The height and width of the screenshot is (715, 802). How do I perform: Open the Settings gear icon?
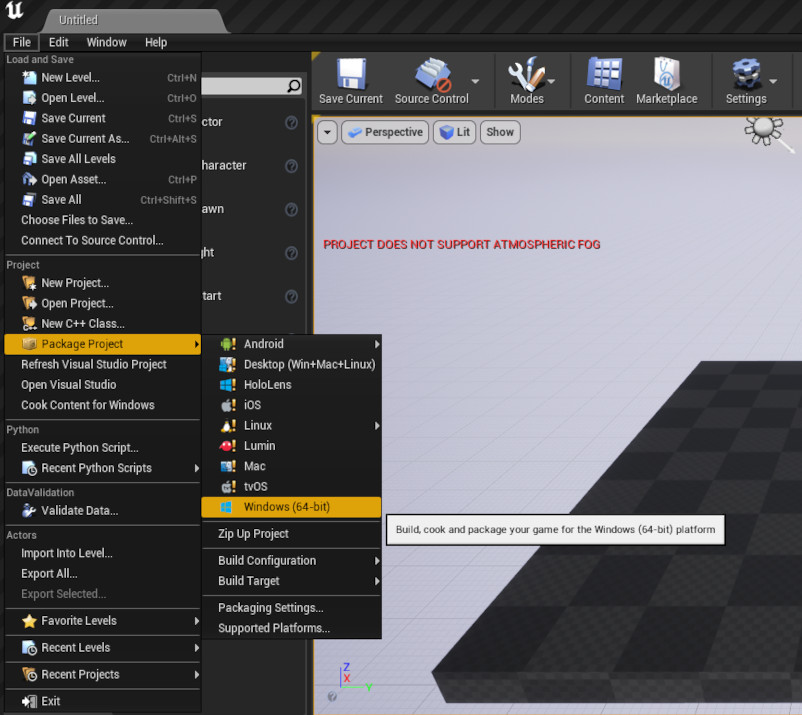tap(746, 74)
